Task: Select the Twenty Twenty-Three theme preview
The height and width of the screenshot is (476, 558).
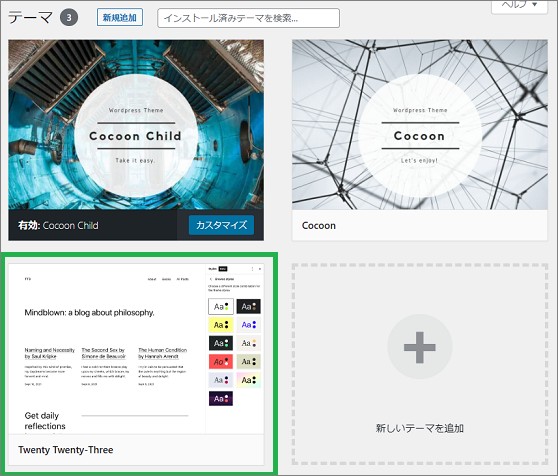Action: 136,349
